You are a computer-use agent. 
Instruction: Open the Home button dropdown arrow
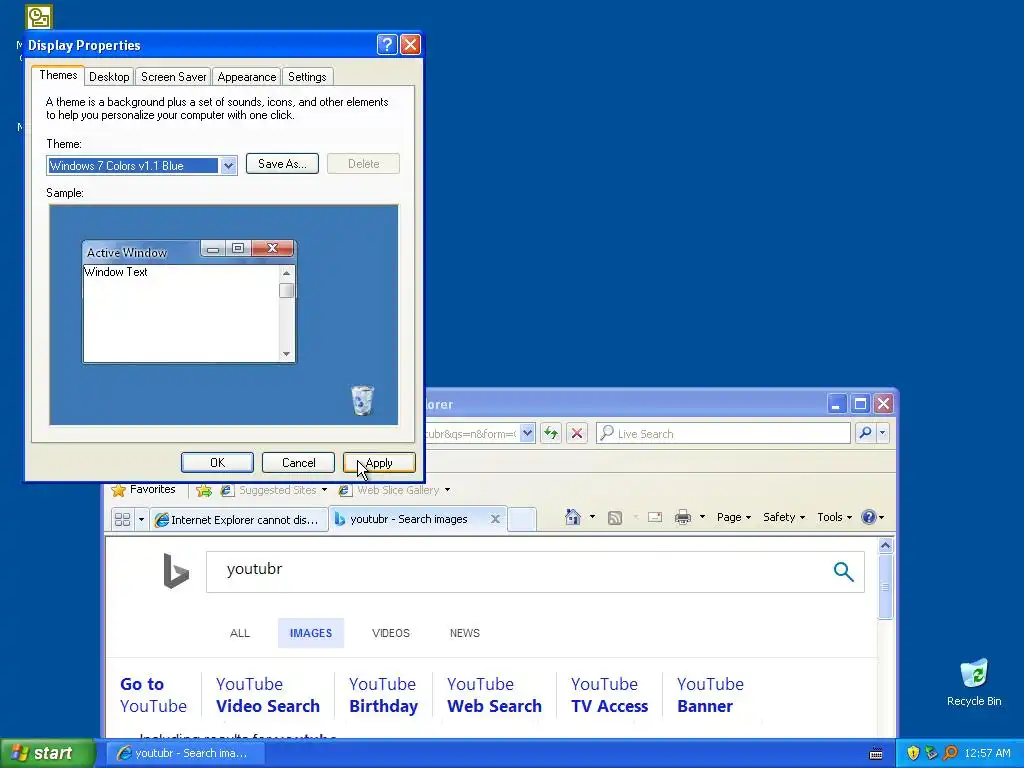click(592, 517)
